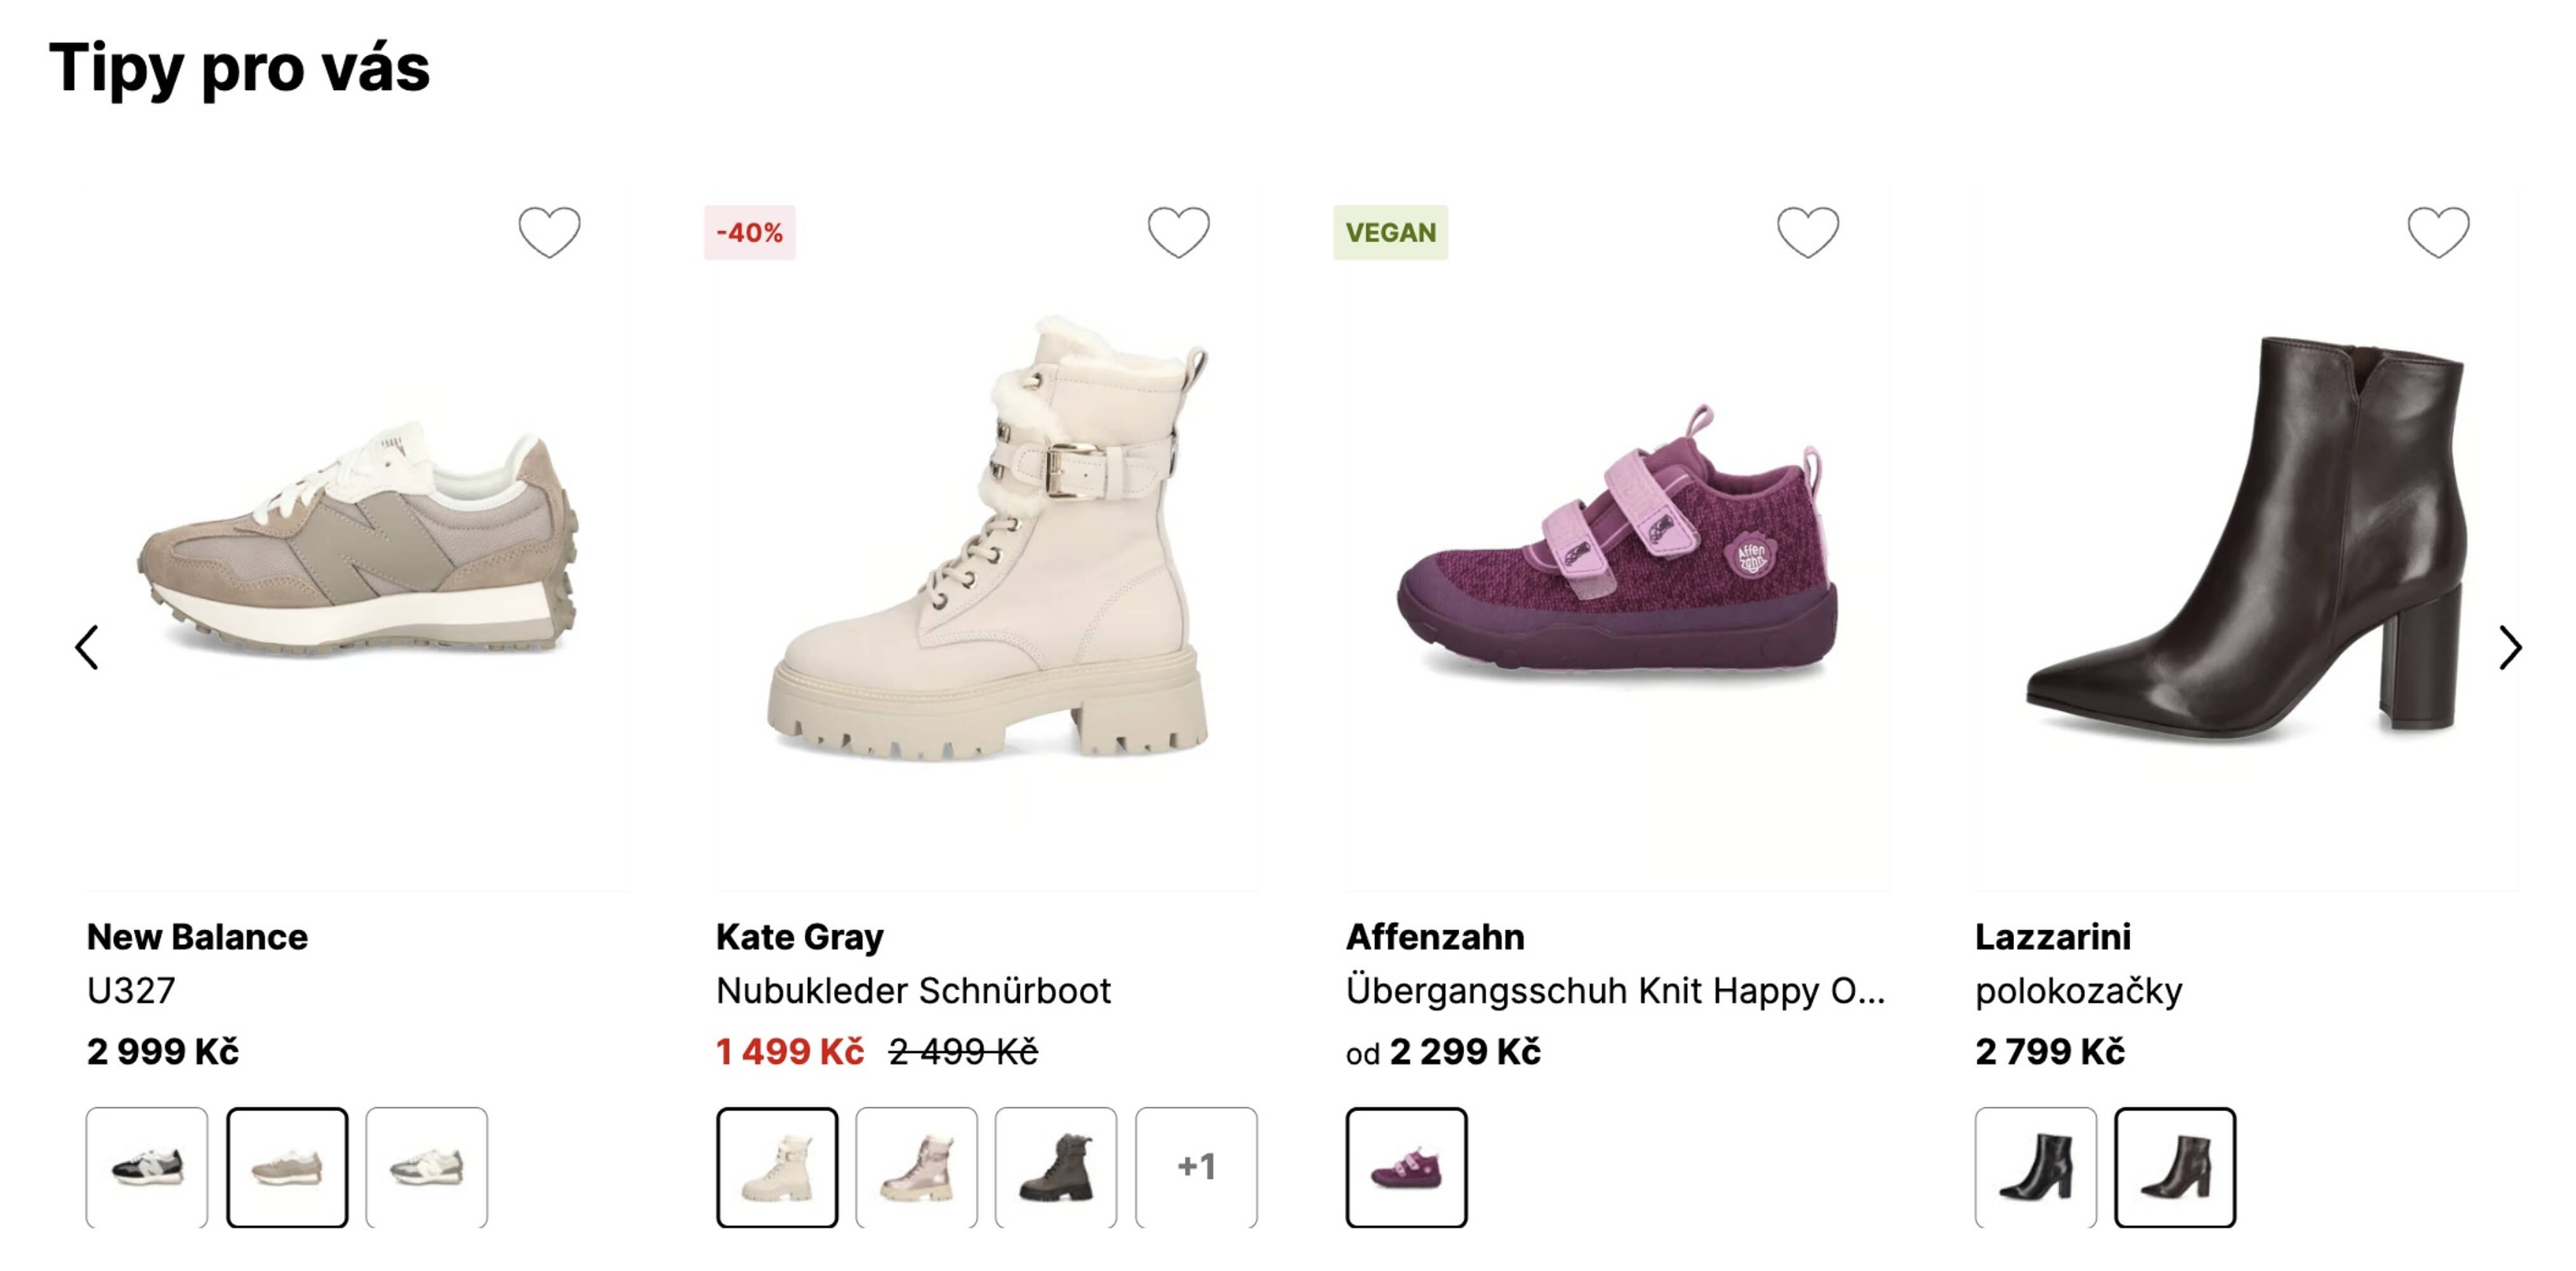Viewport: 2576px width, 1271px height.
Task: Add Affenzahn shoe to wishlist
Action: pyautogui.click(x=1807, y=232)
